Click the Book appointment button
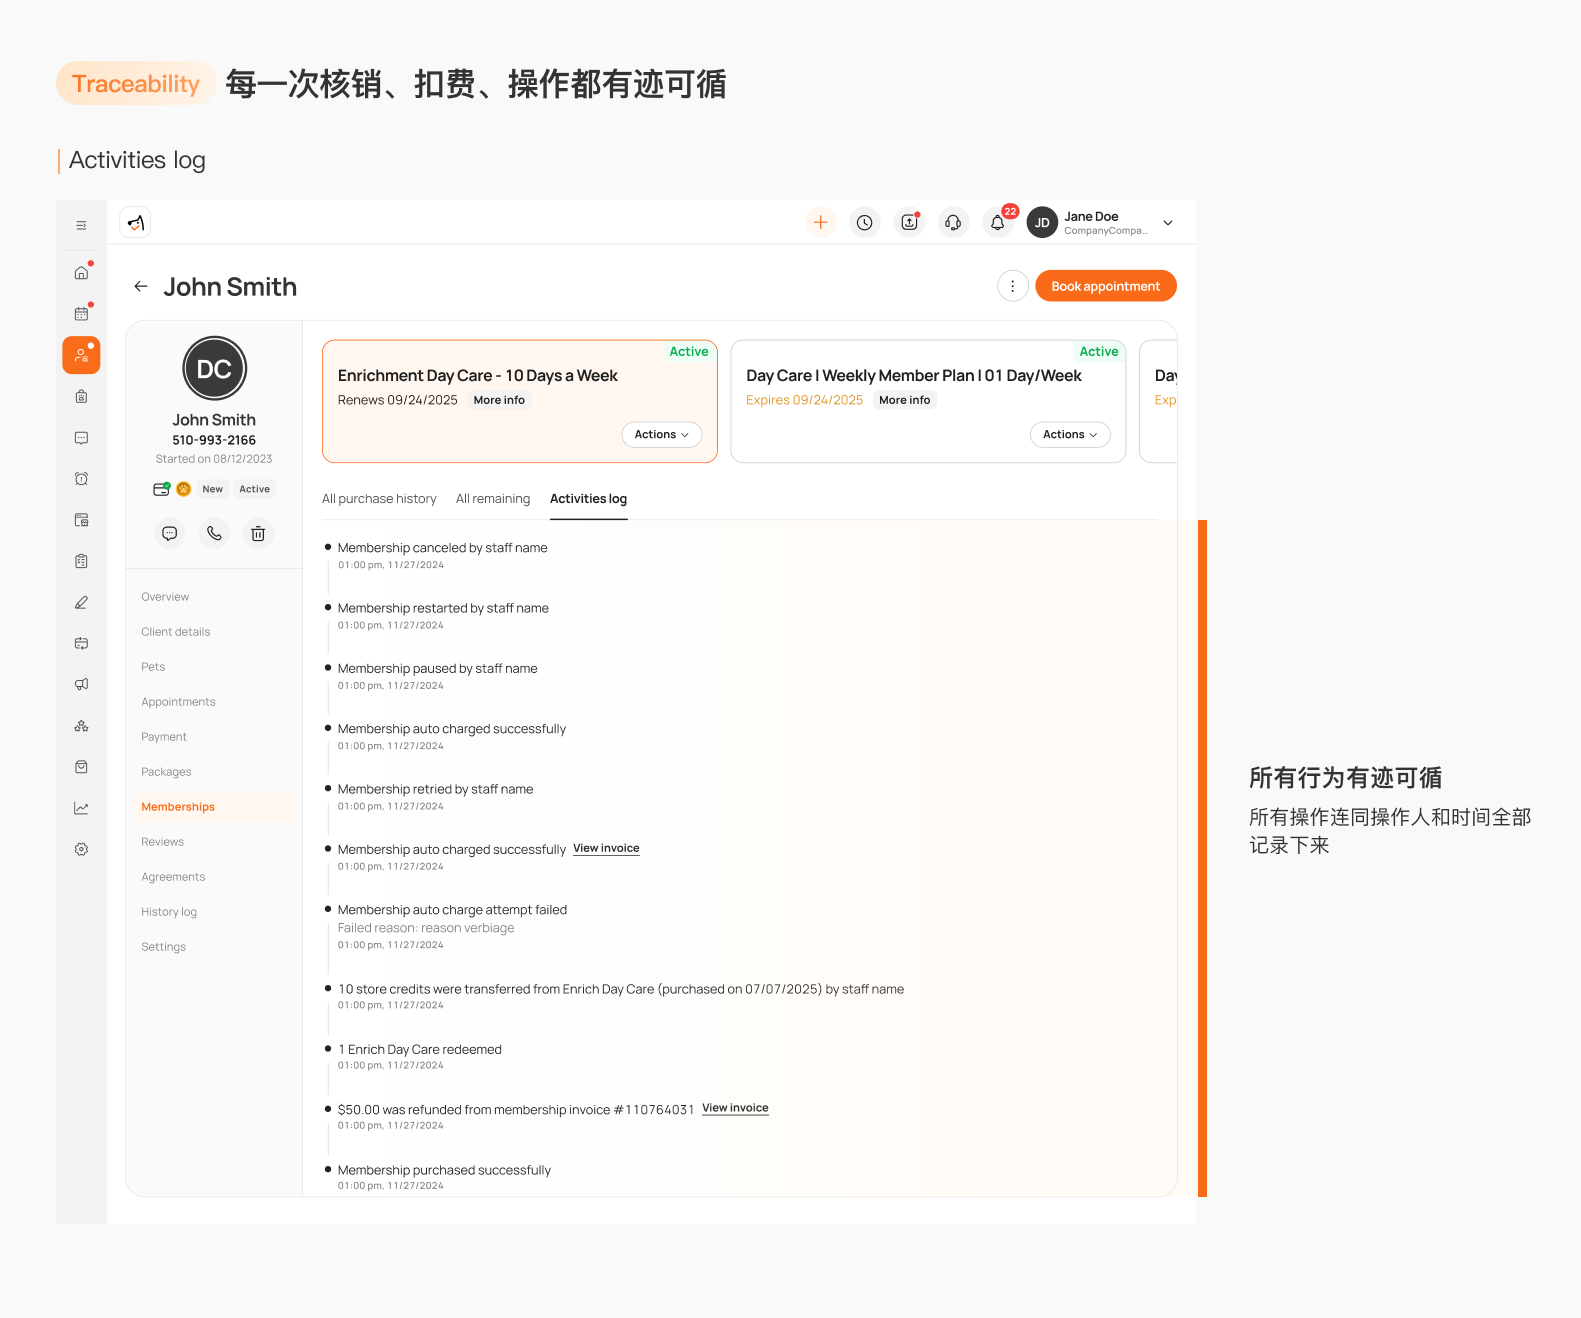Viewport: 1581px width, 1318px height. pos(1106,286)
